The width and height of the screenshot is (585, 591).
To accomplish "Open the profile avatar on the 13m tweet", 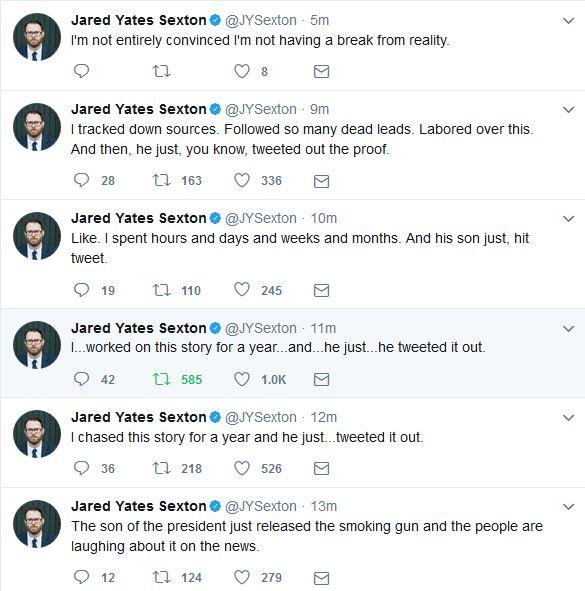I will click(37, 524).
